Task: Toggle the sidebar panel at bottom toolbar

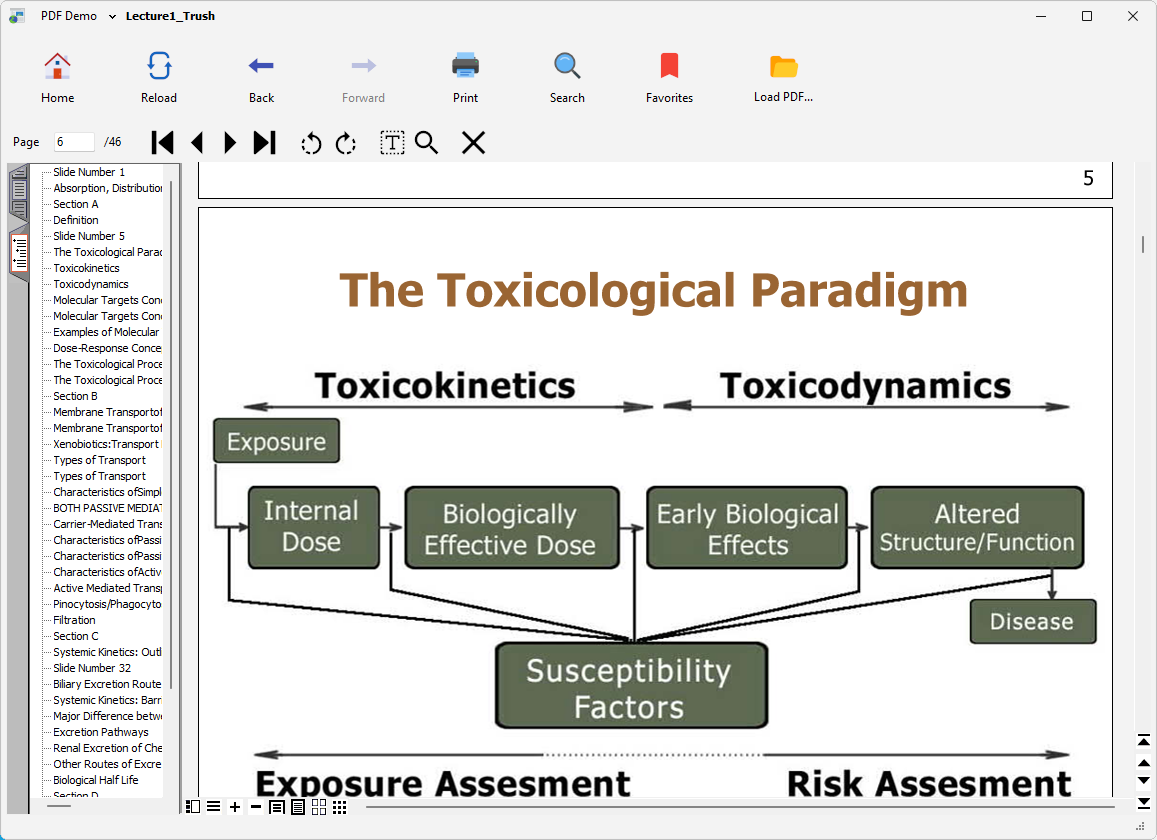Action: pyautogui.click(x=193, y=807)
